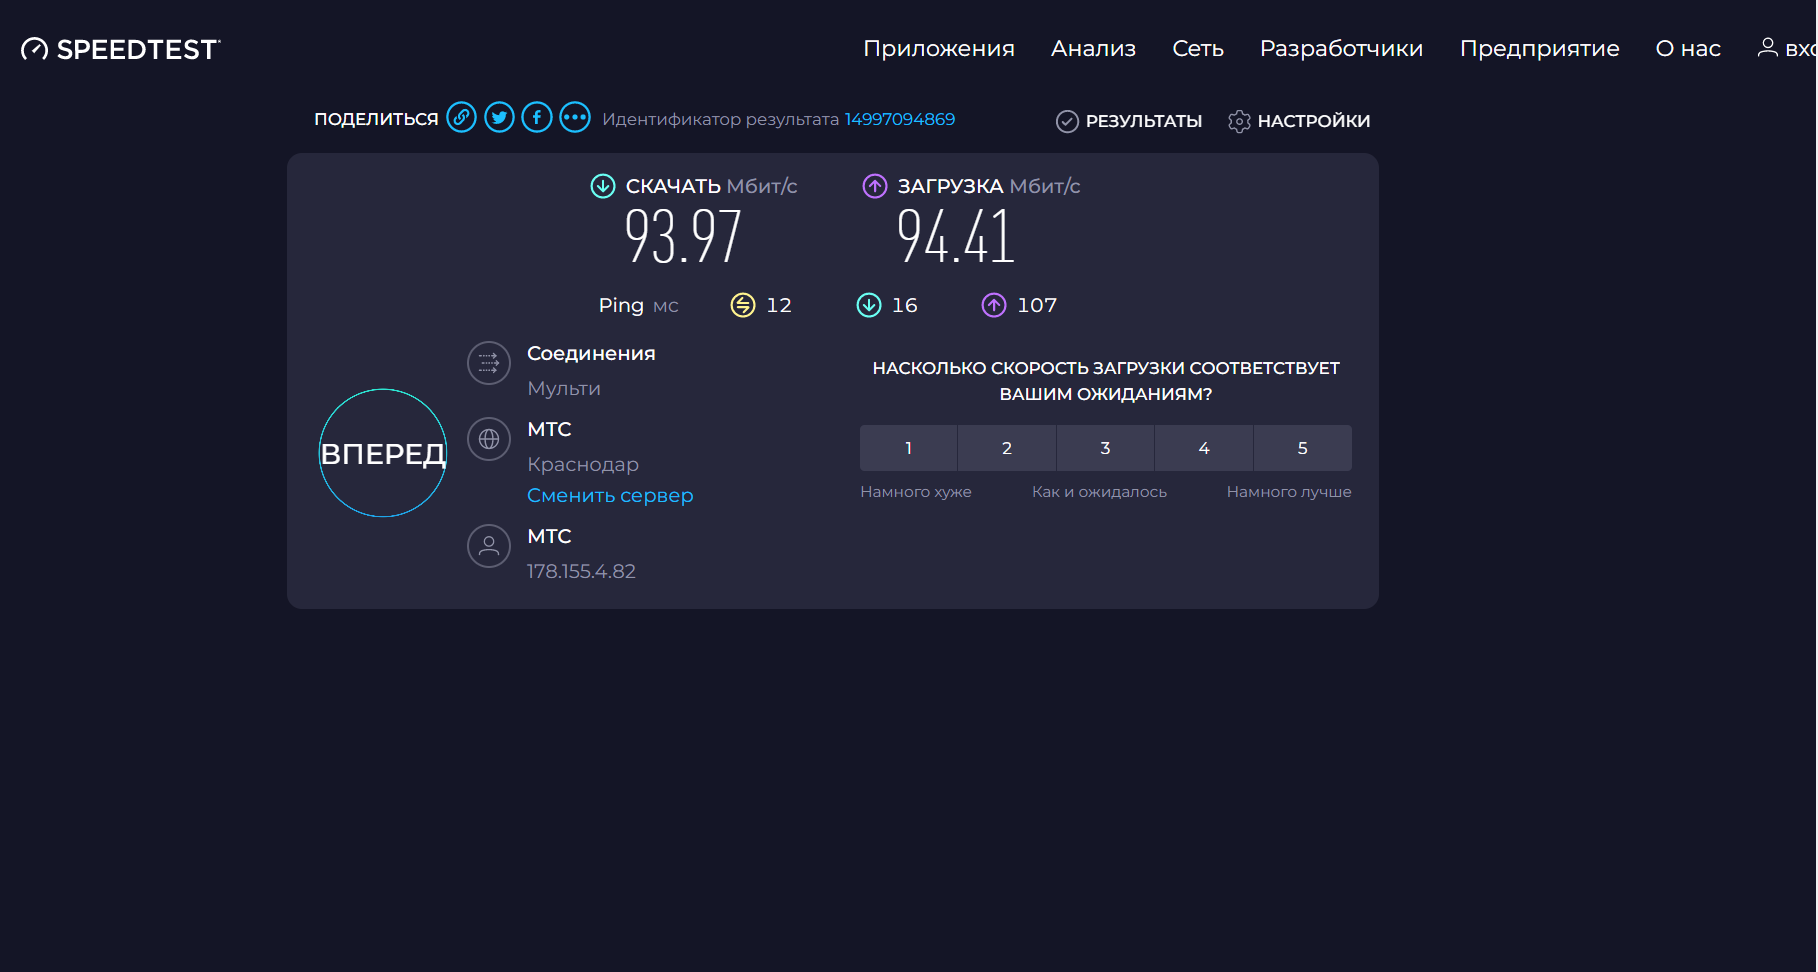Click the Мульти connection mode text
This screenshot has height=972, width=1818.
pos(564,388)
